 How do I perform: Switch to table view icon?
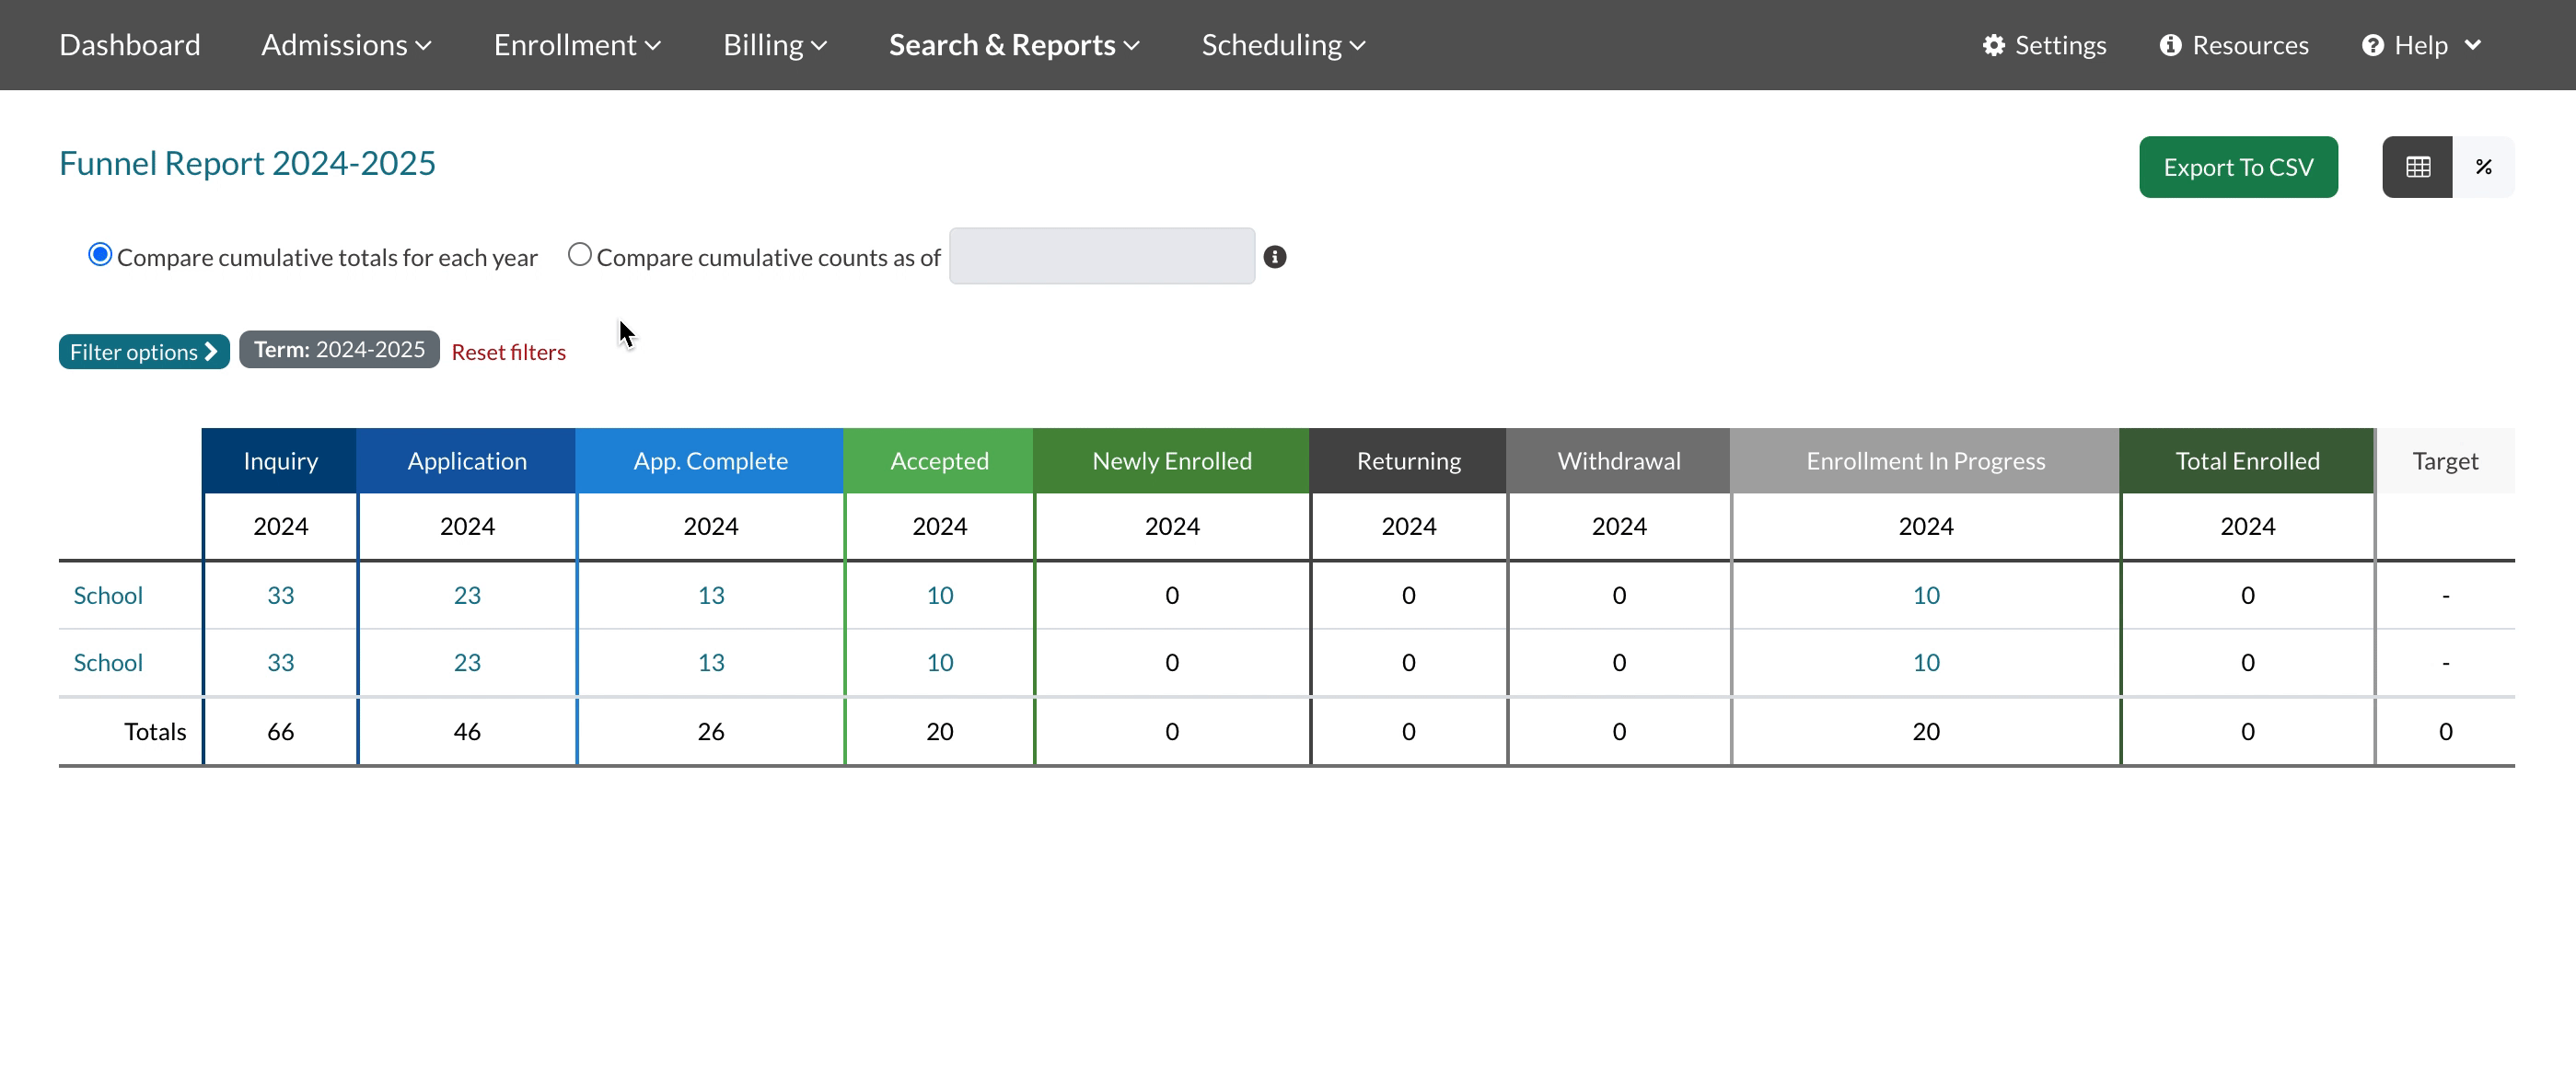[x=2417, y=167]
